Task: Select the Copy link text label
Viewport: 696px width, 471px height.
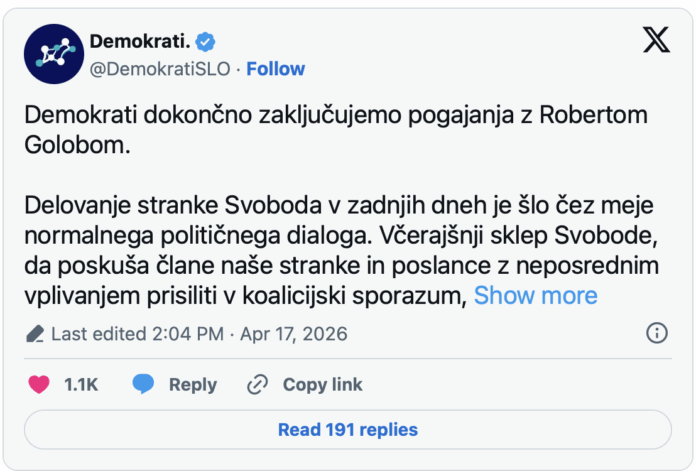Action: coord(322,384)
